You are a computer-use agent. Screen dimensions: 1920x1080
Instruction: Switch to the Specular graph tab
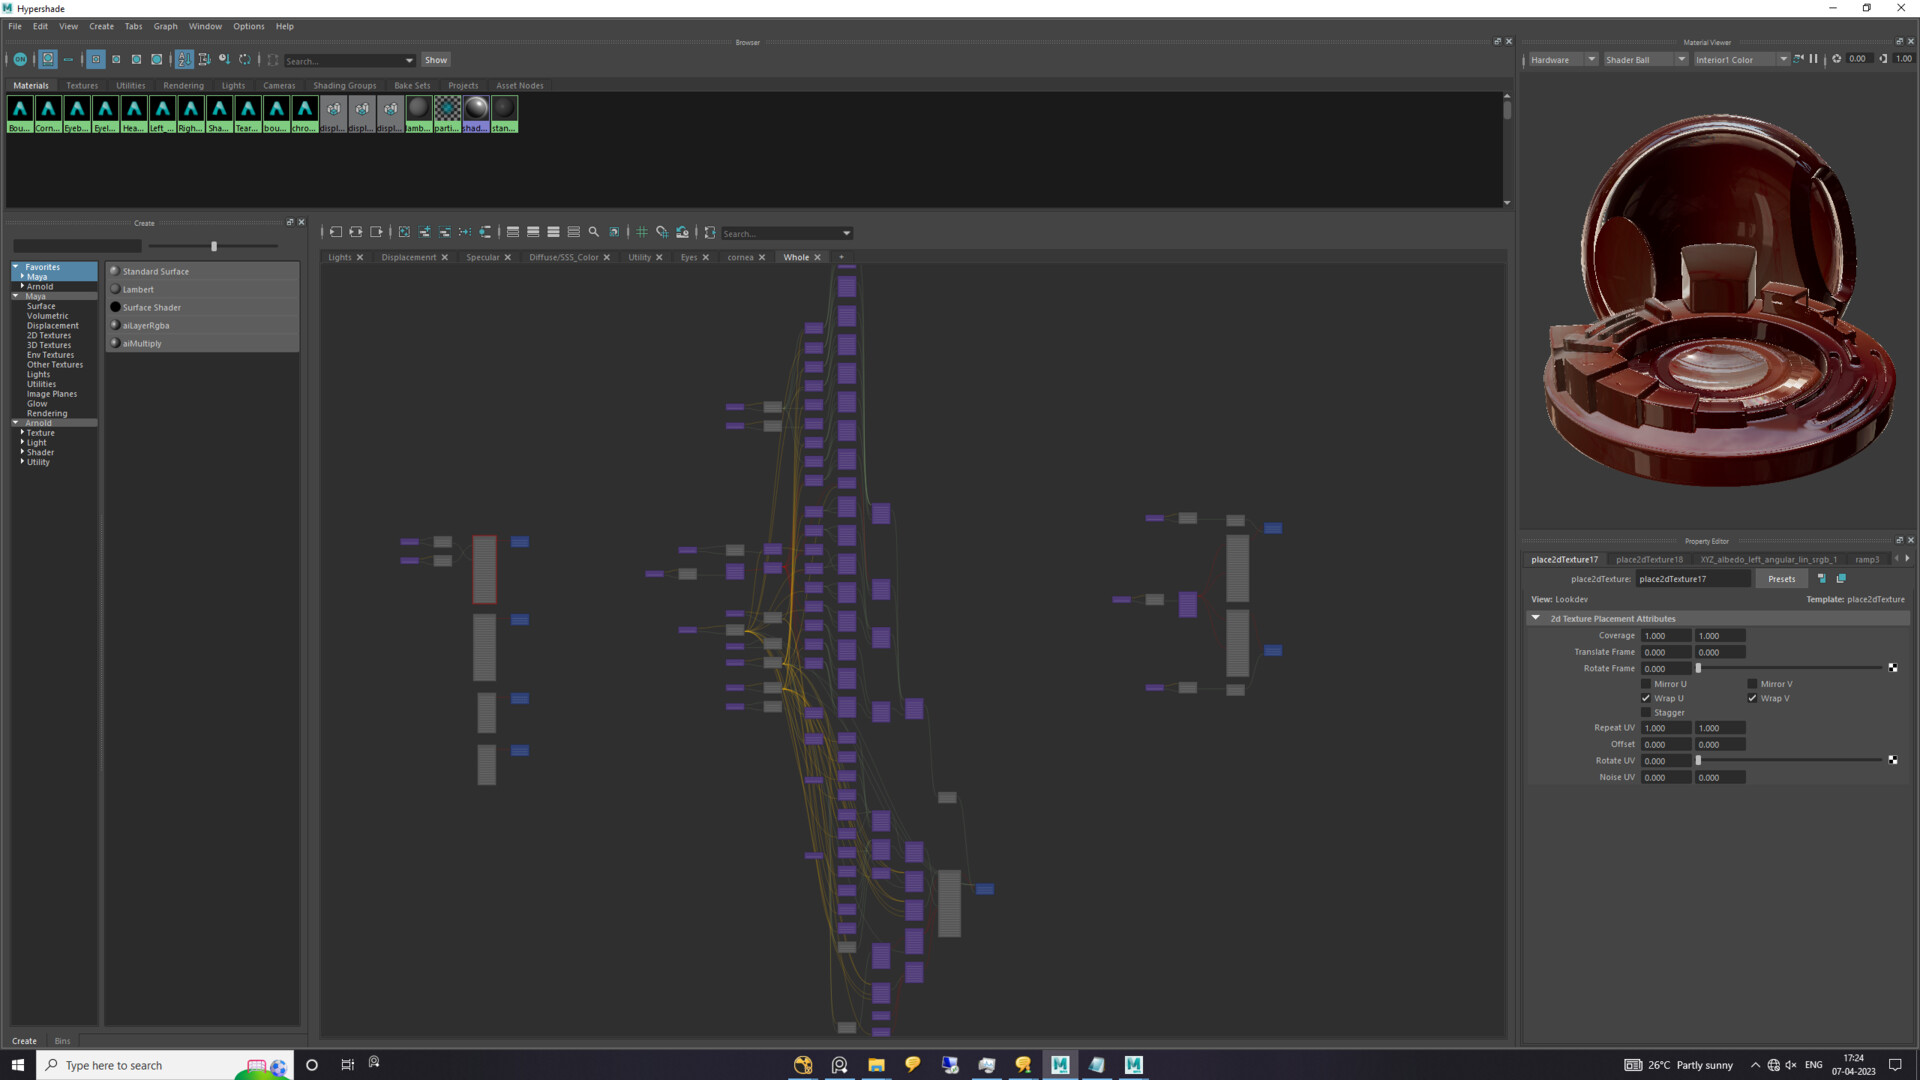(x=482, y=257)
